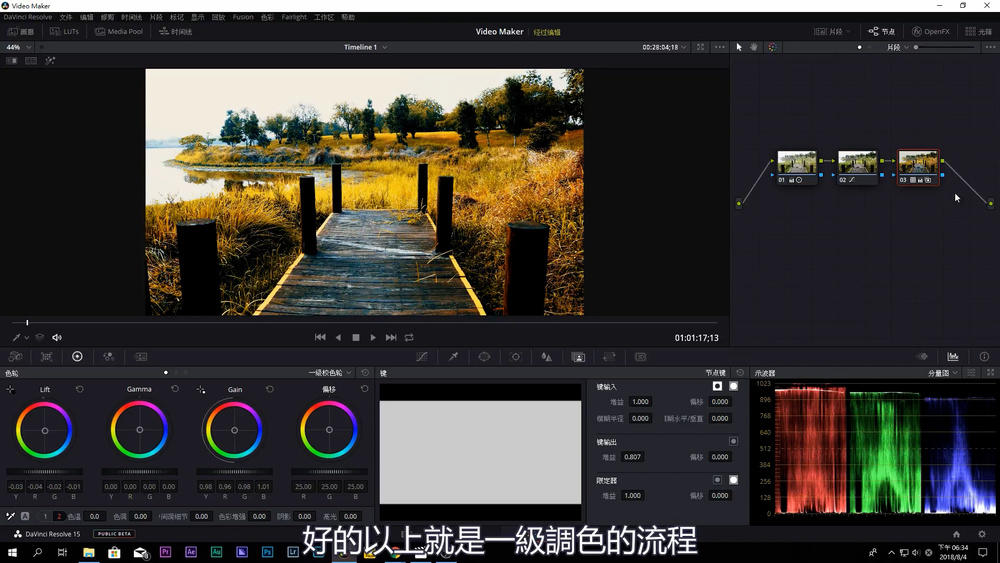Reset the Lift color wheel
The height and width of the screenshot is (563, 1000).
tap(80, 389)
